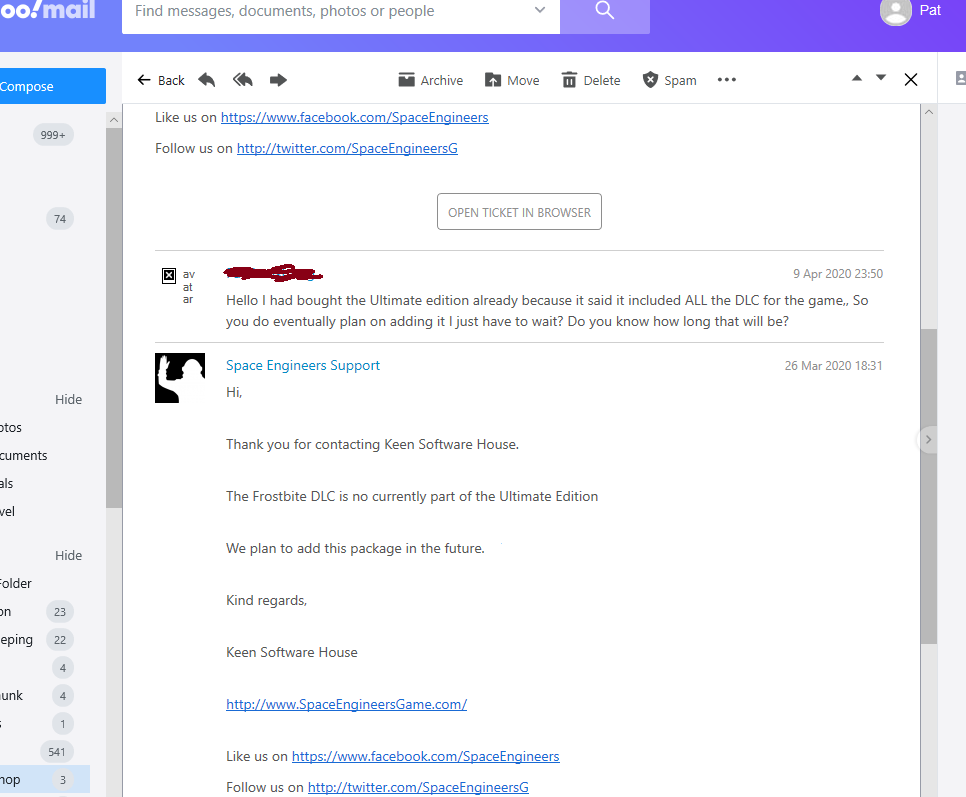Expand the search options dropdown arrow

click(540, 11)
